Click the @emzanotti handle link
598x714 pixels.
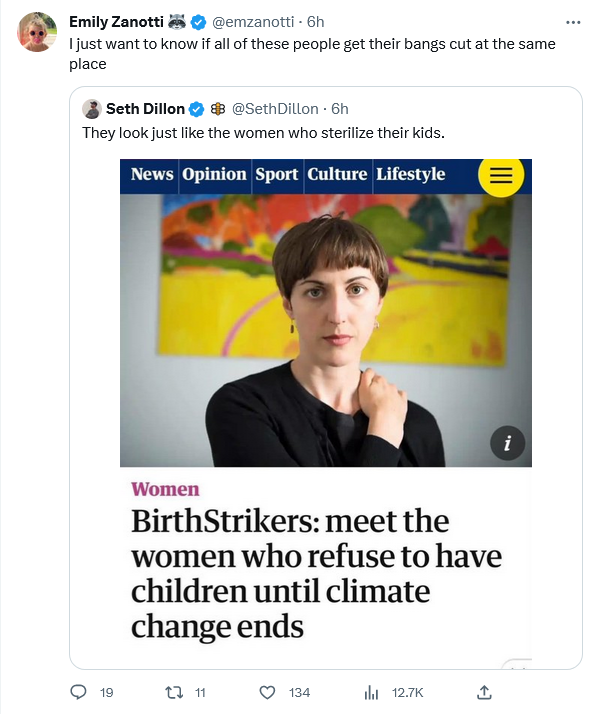coord(253,22)
